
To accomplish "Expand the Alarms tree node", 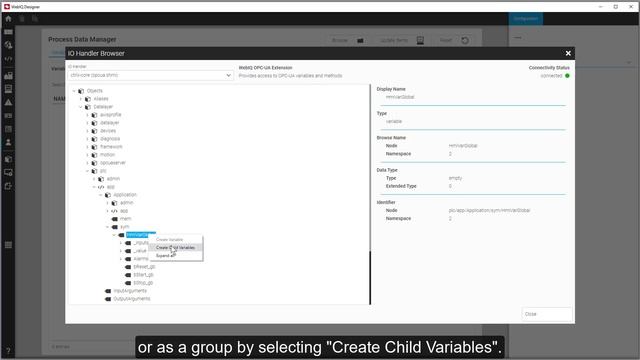I will pos(121,259).
